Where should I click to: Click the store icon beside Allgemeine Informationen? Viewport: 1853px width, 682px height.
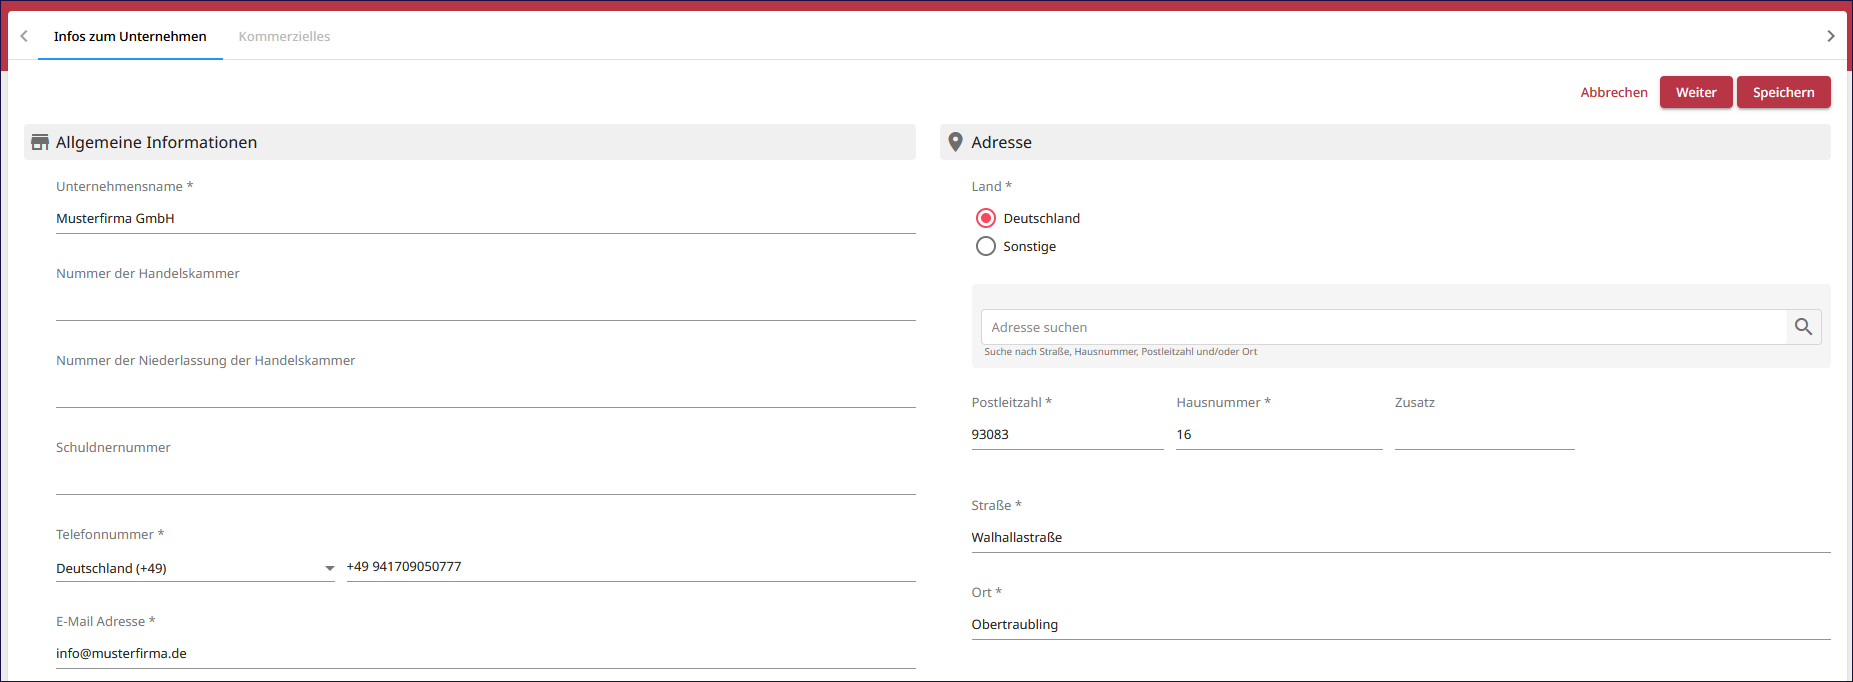(40, 142)
